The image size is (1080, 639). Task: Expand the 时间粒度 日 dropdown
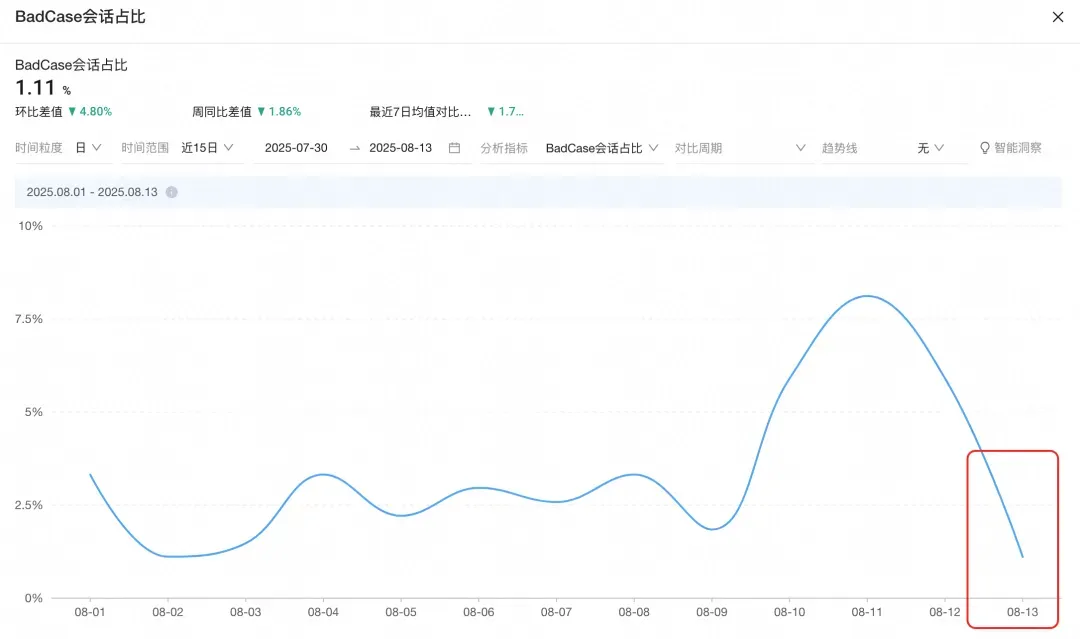(89, 148)
